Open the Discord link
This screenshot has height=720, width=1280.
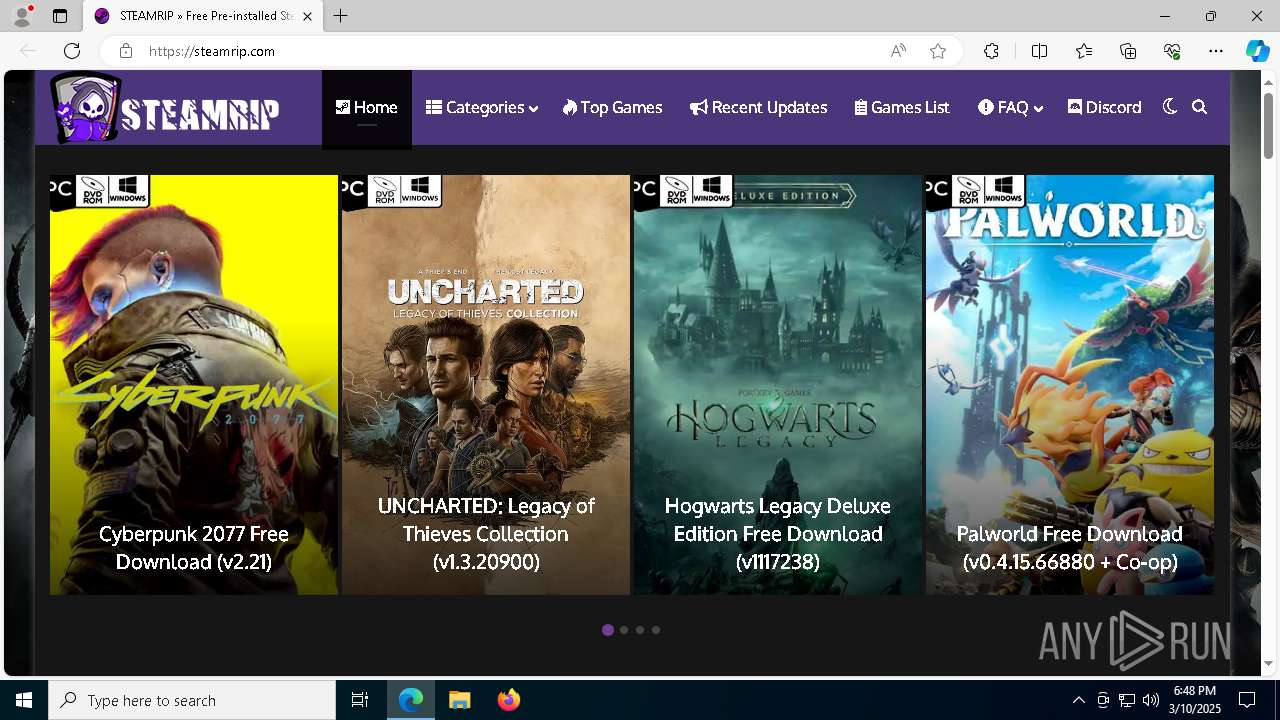point(1105,107)
